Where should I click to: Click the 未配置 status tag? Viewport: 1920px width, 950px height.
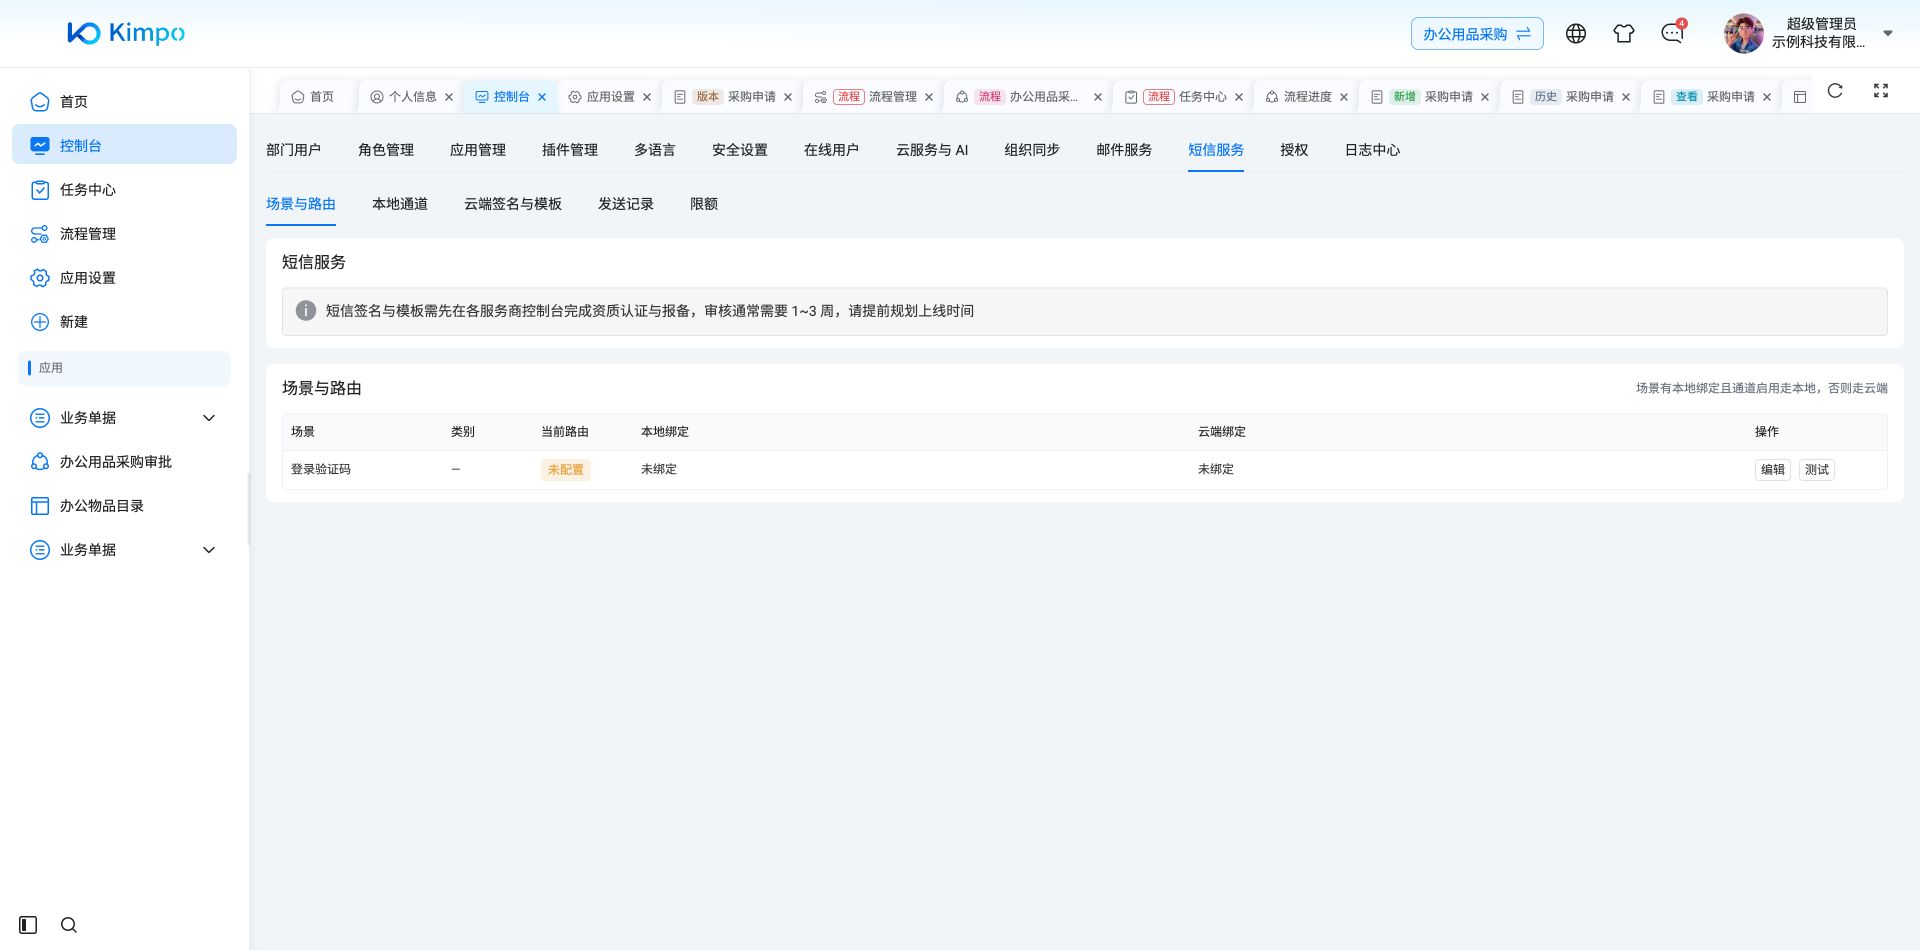(x=566, y=470)
